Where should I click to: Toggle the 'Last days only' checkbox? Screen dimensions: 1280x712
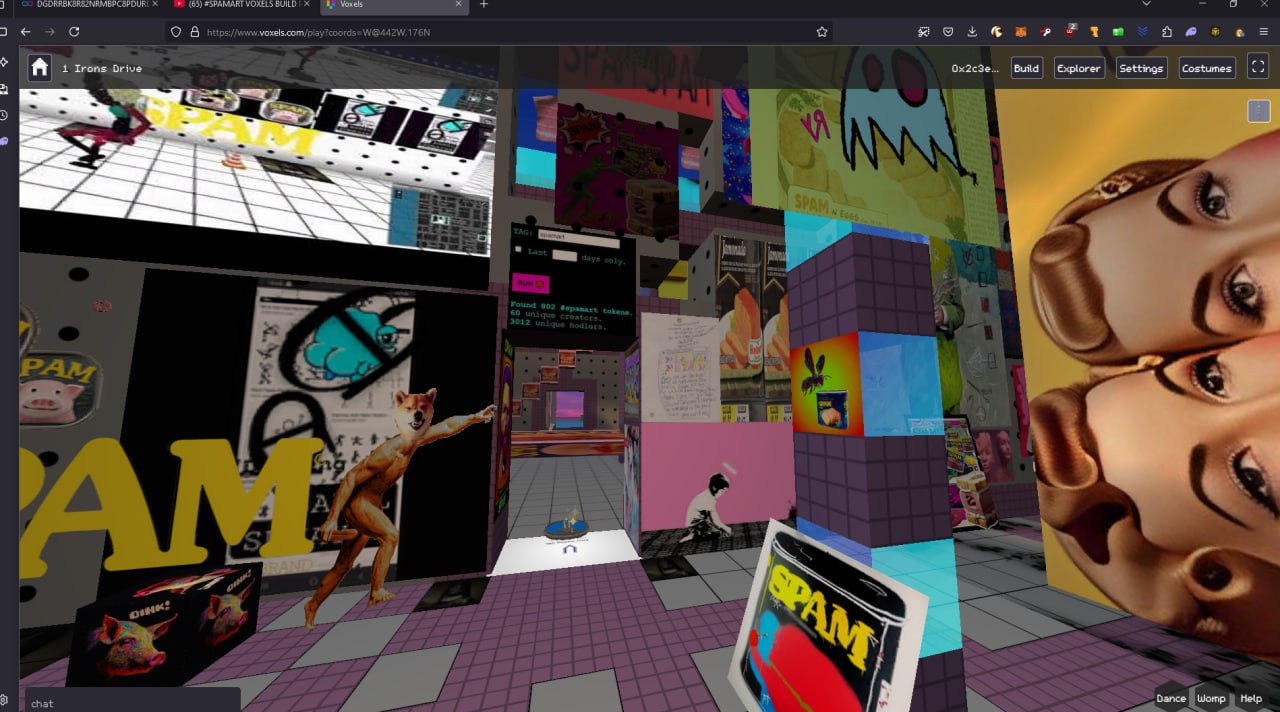pyautogui.click(x=518, y=250)
